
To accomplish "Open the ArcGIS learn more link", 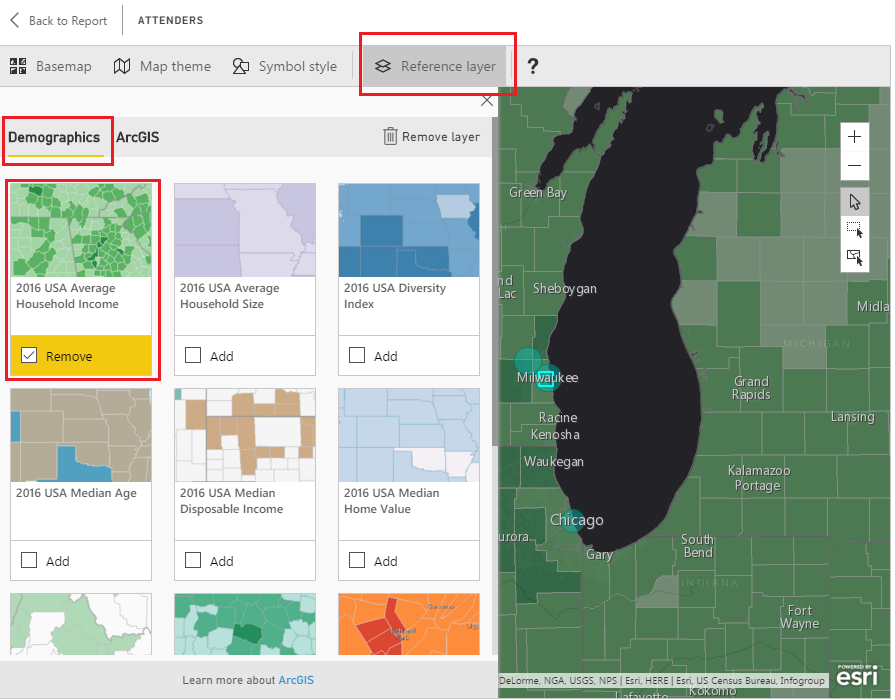I will (296, 680).
